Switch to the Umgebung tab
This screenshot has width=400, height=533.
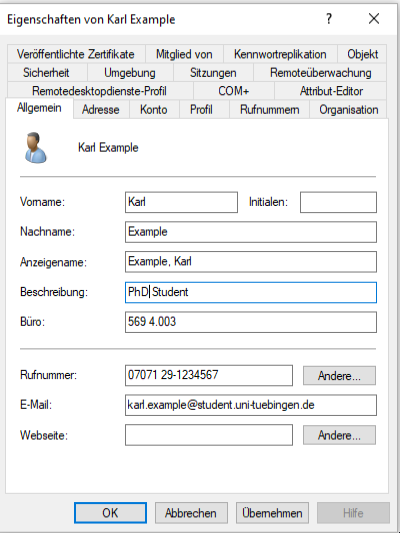click(130, 72)
